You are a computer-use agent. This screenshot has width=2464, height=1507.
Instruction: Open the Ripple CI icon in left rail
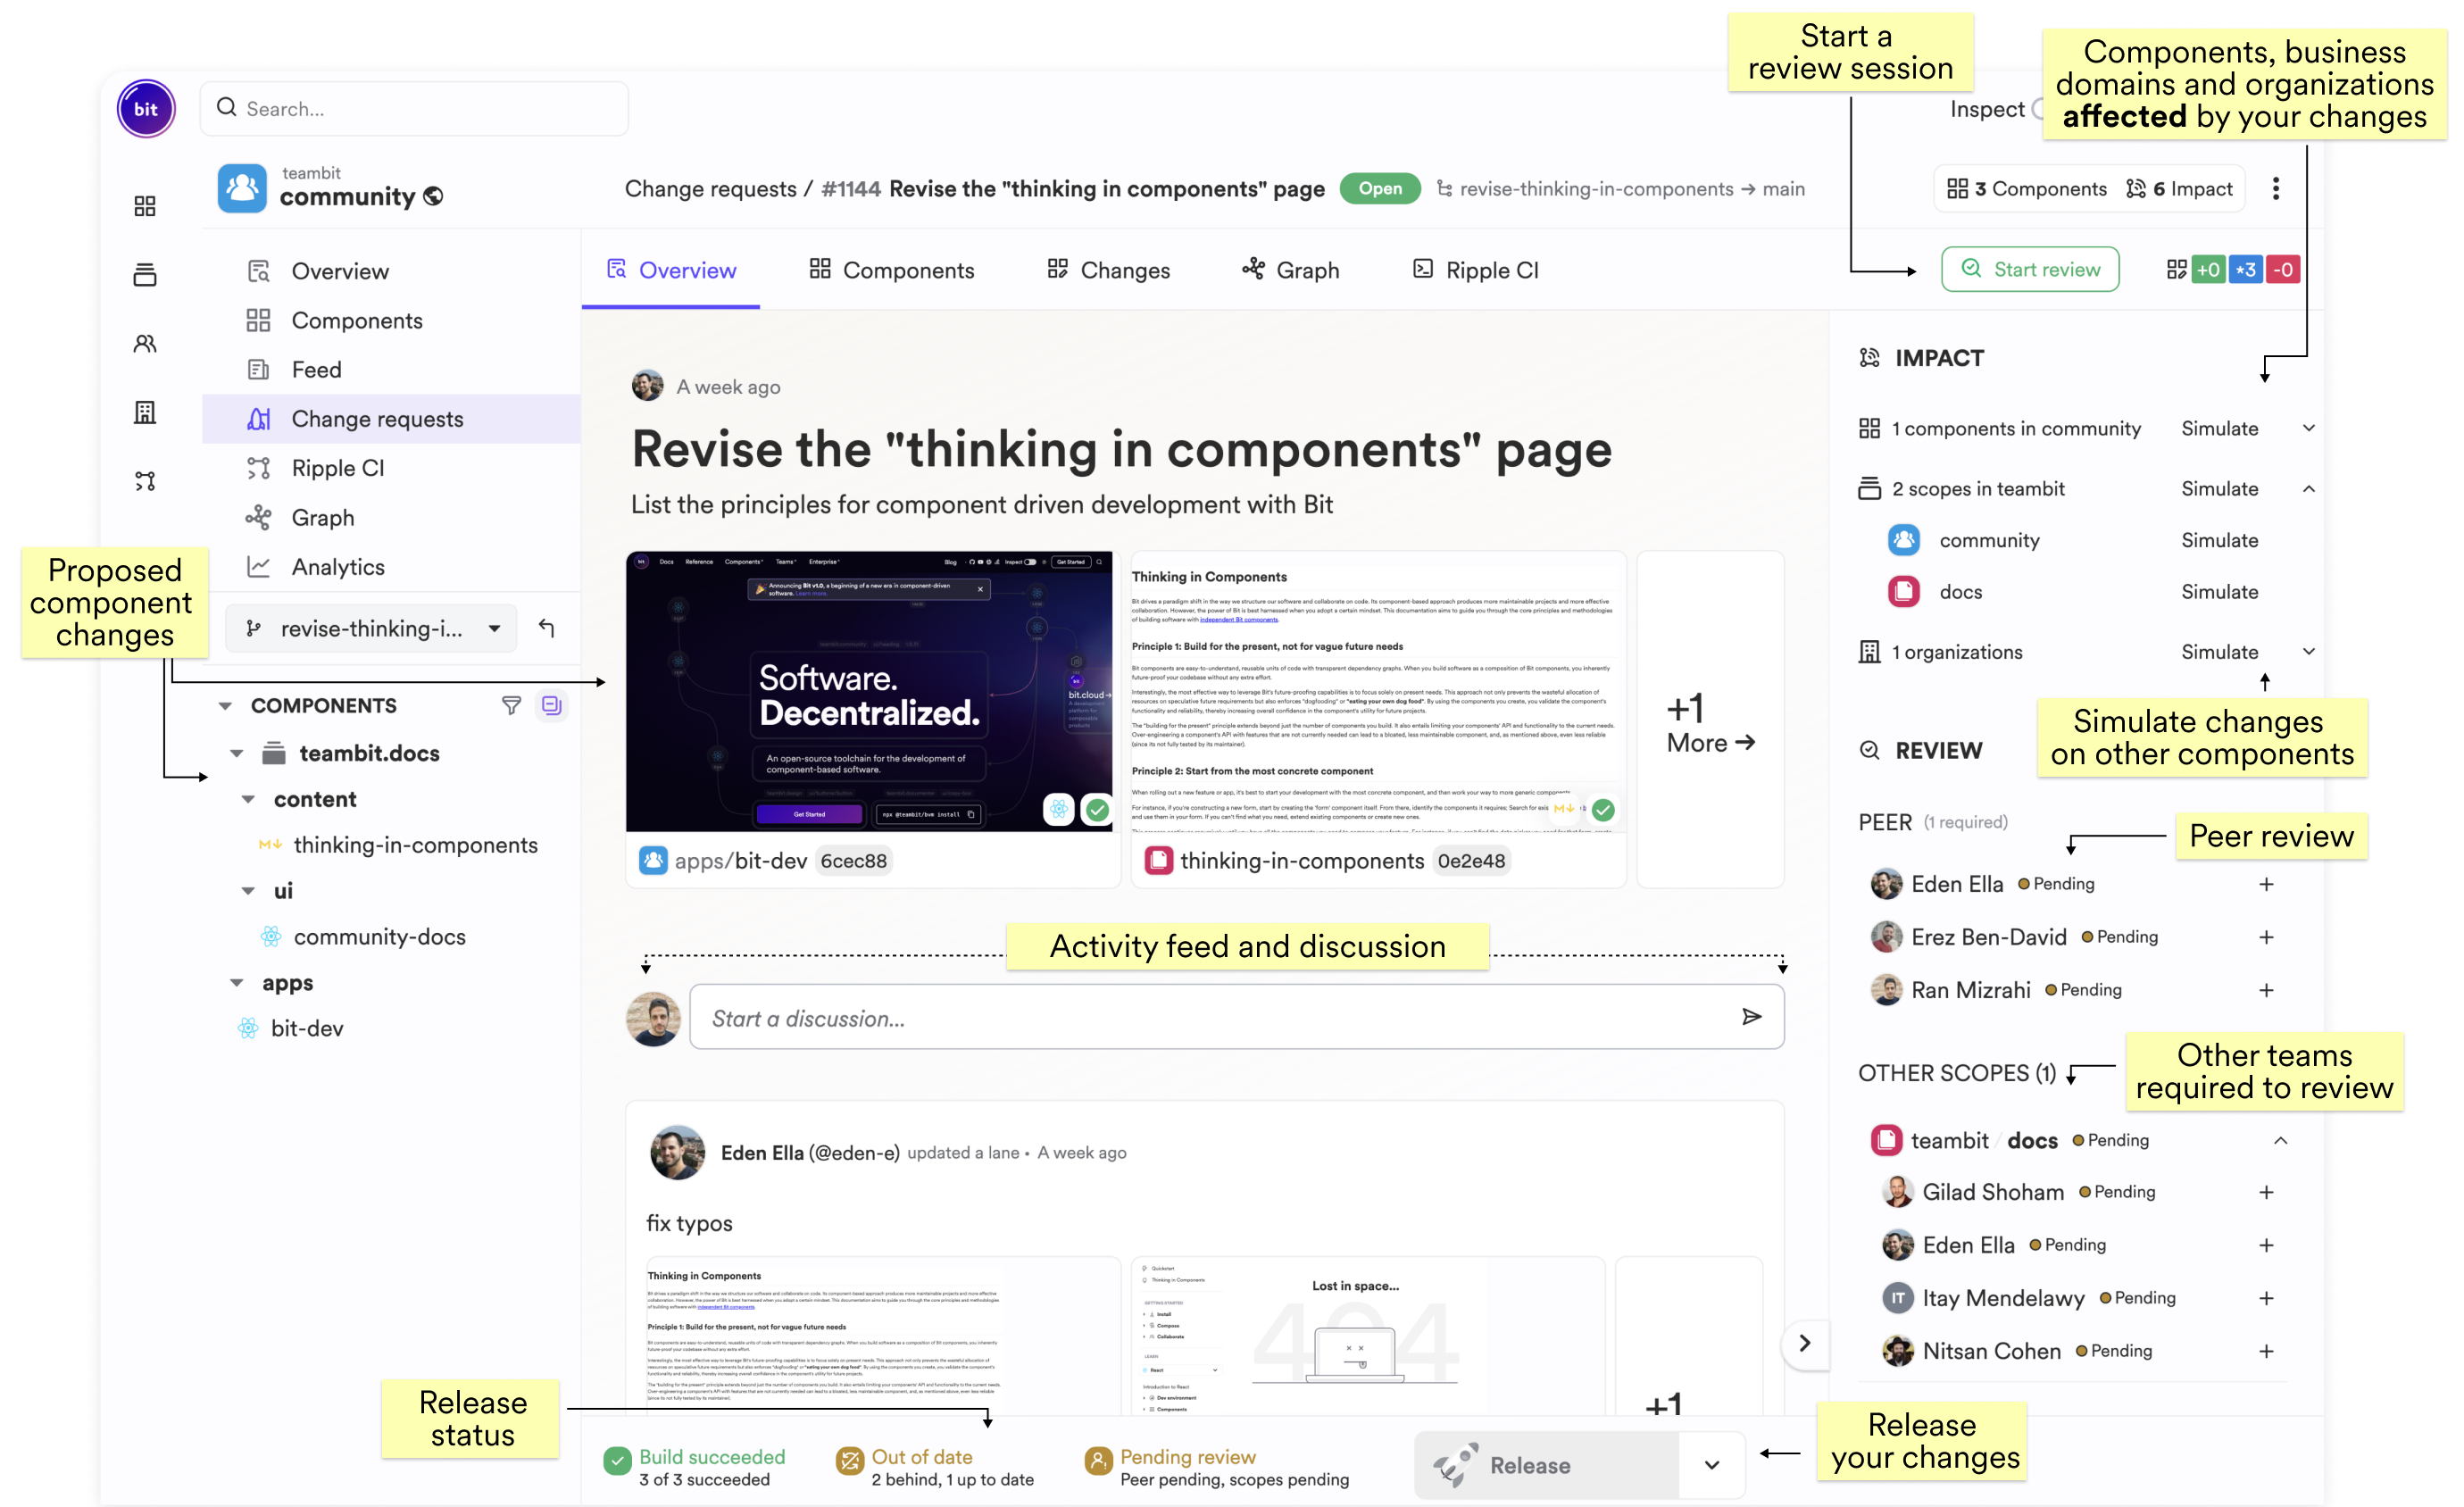[145, 481]
